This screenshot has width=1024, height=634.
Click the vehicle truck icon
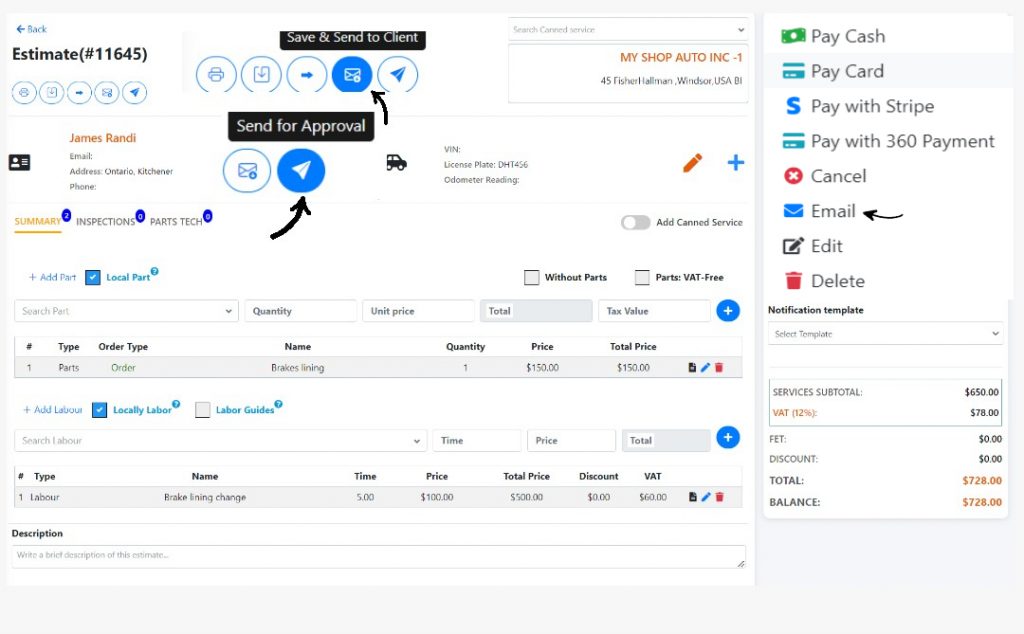point(396,162)
